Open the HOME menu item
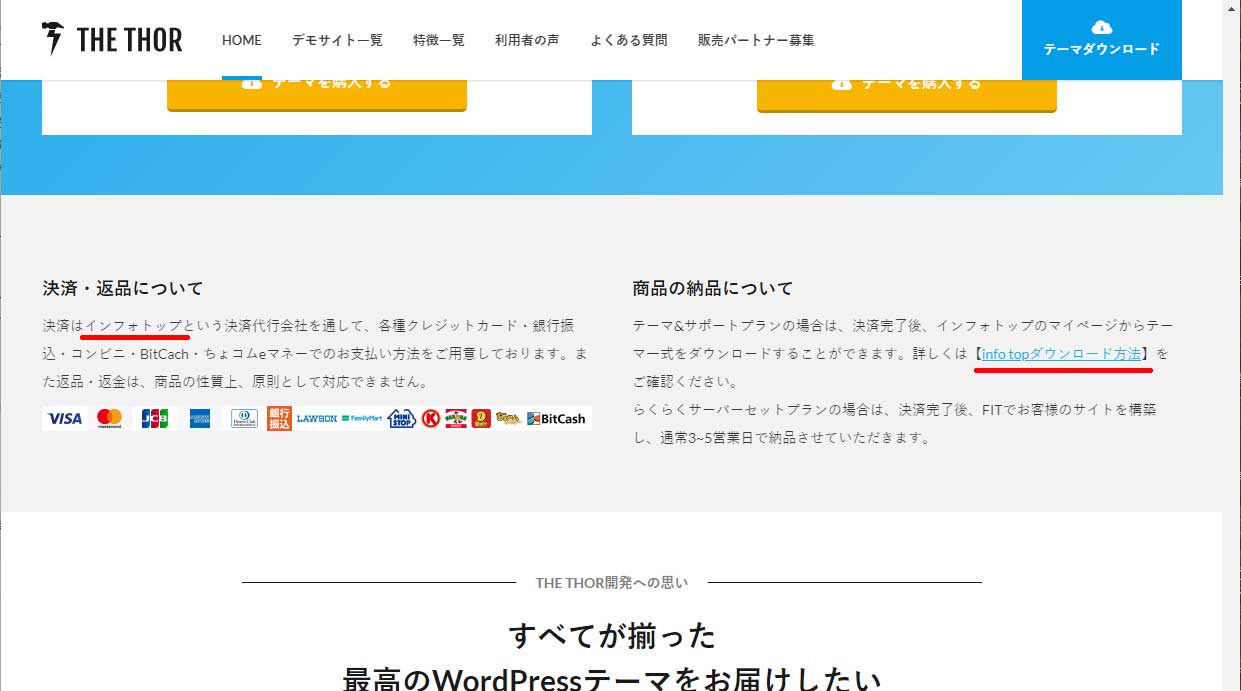 [242, 40]
